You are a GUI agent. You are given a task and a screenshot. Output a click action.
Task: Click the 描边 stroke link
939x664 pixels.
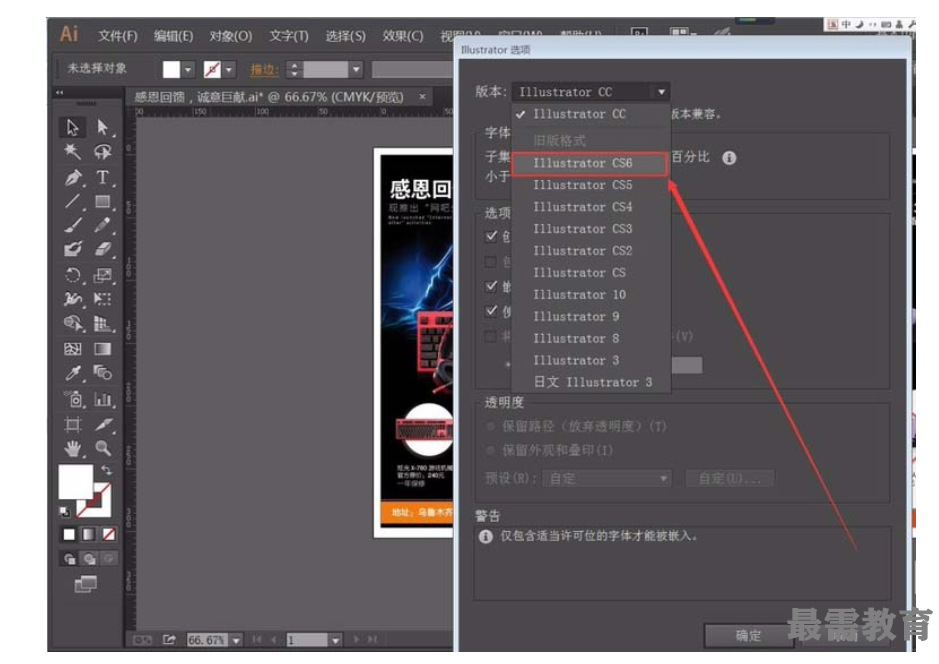(263, 69)
